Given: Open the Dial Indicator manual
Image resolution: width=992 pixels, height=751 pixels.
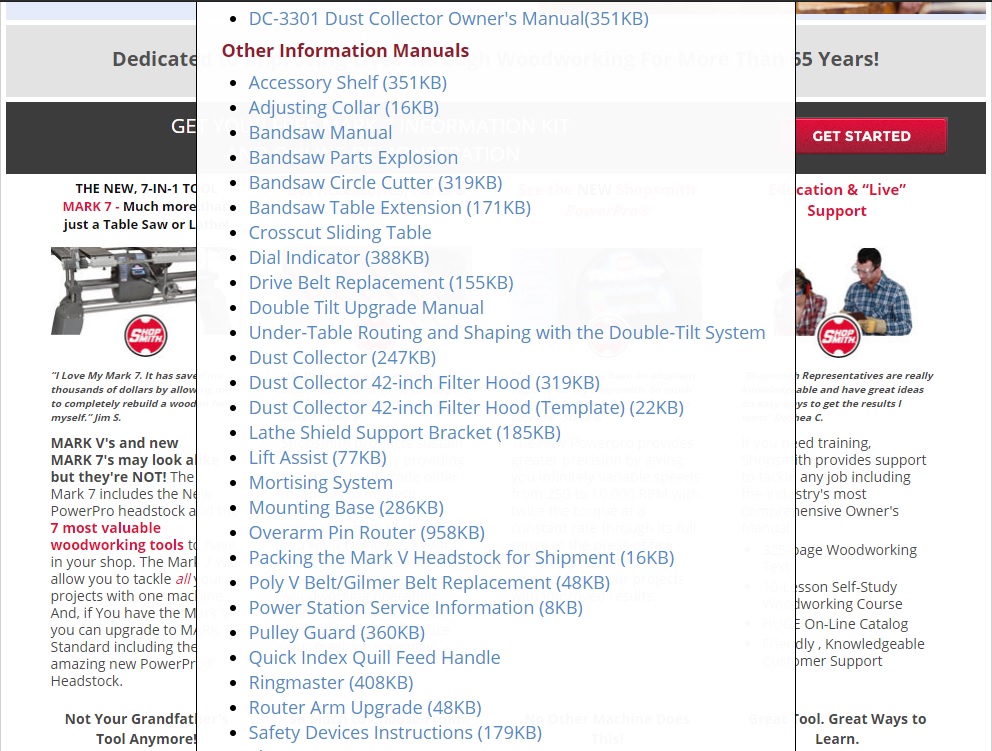Looking at the screenshot, I should coord(338,258).
